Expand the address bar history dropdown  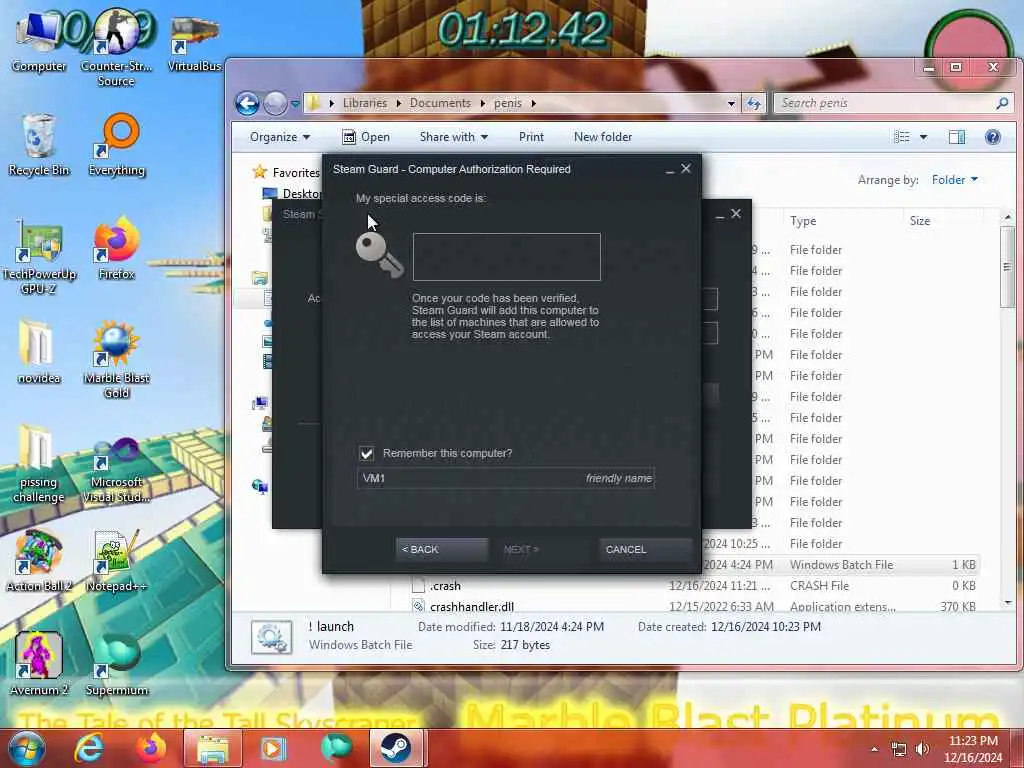pos(731,103)
